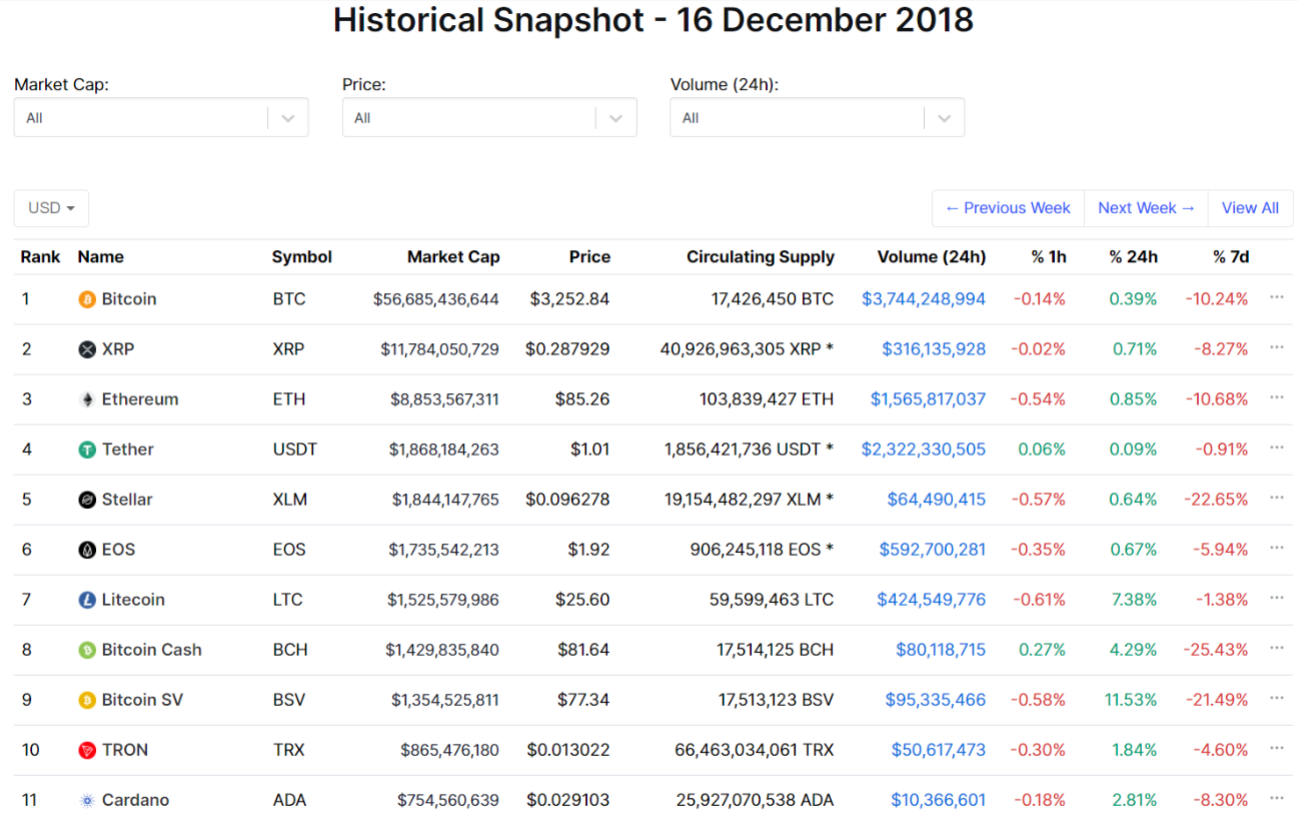1298x821 pixels.
Task: Open the Bitcoin SV name link
Action: [142, 700]
